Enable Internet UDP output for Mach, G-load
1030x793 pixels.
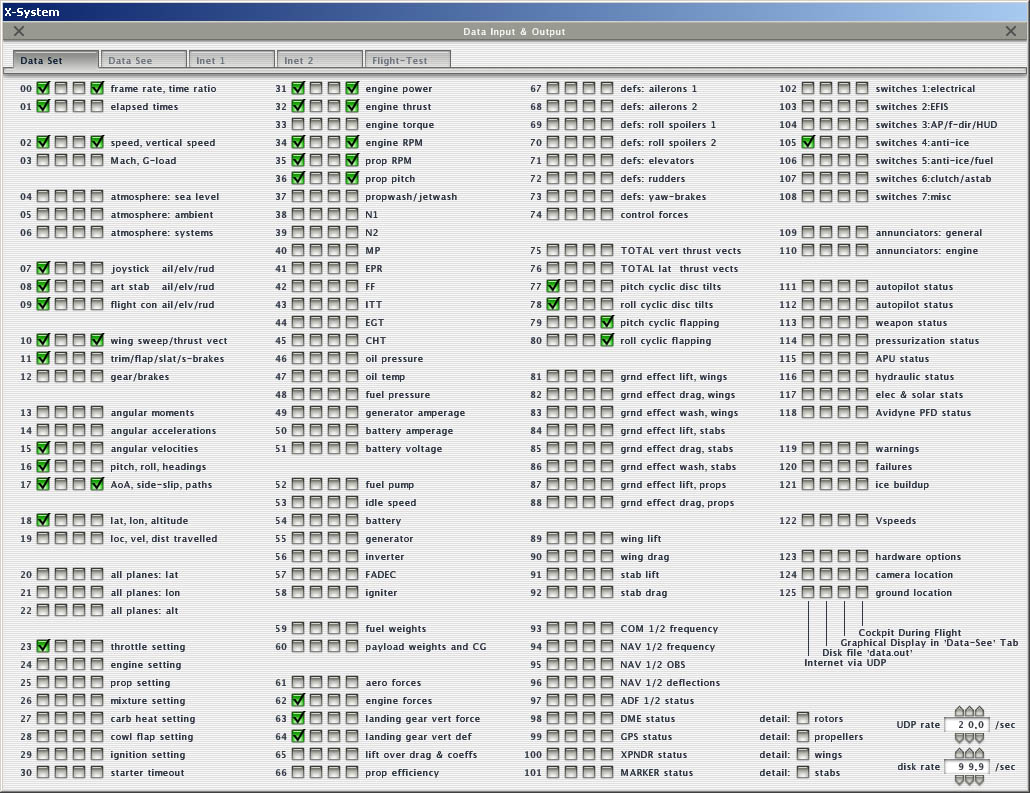click(x=43, y=160)
